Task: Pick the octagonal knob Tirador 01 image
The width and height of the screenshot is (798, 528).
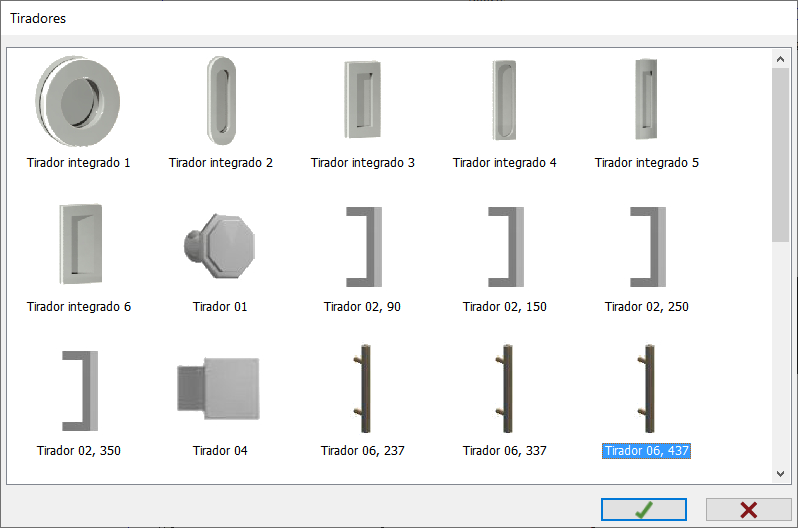Action: point(219,246)
